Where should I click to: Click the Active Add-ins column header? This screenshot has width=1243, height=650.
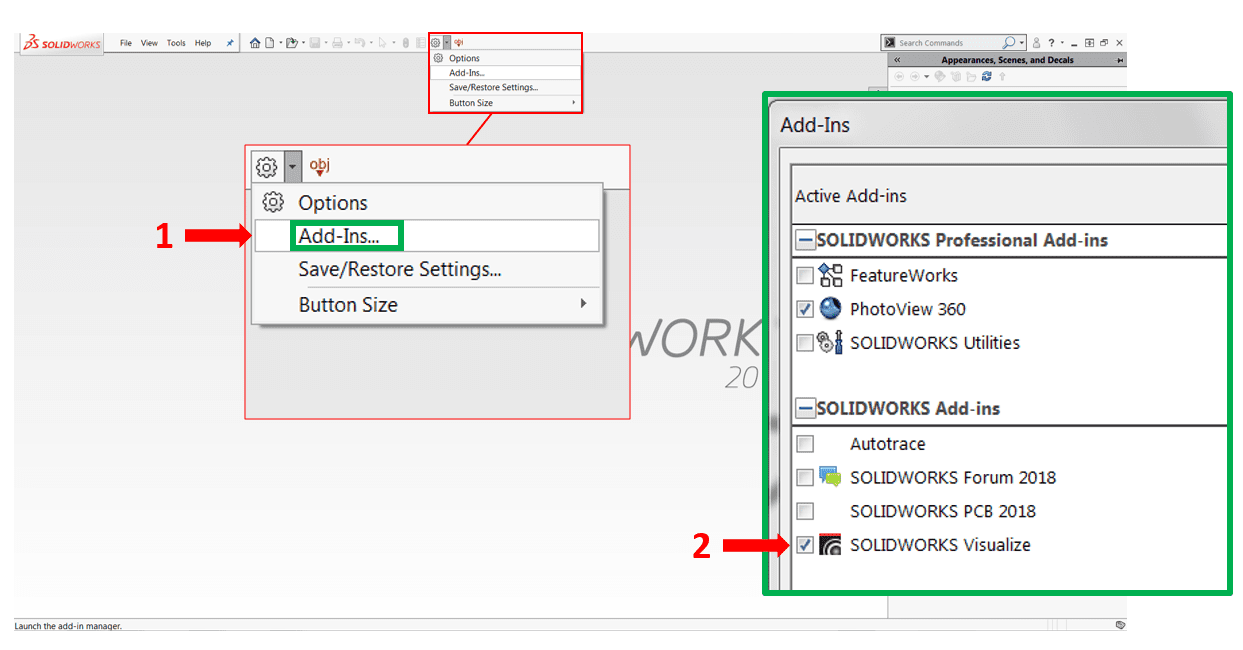click(851, 196)
